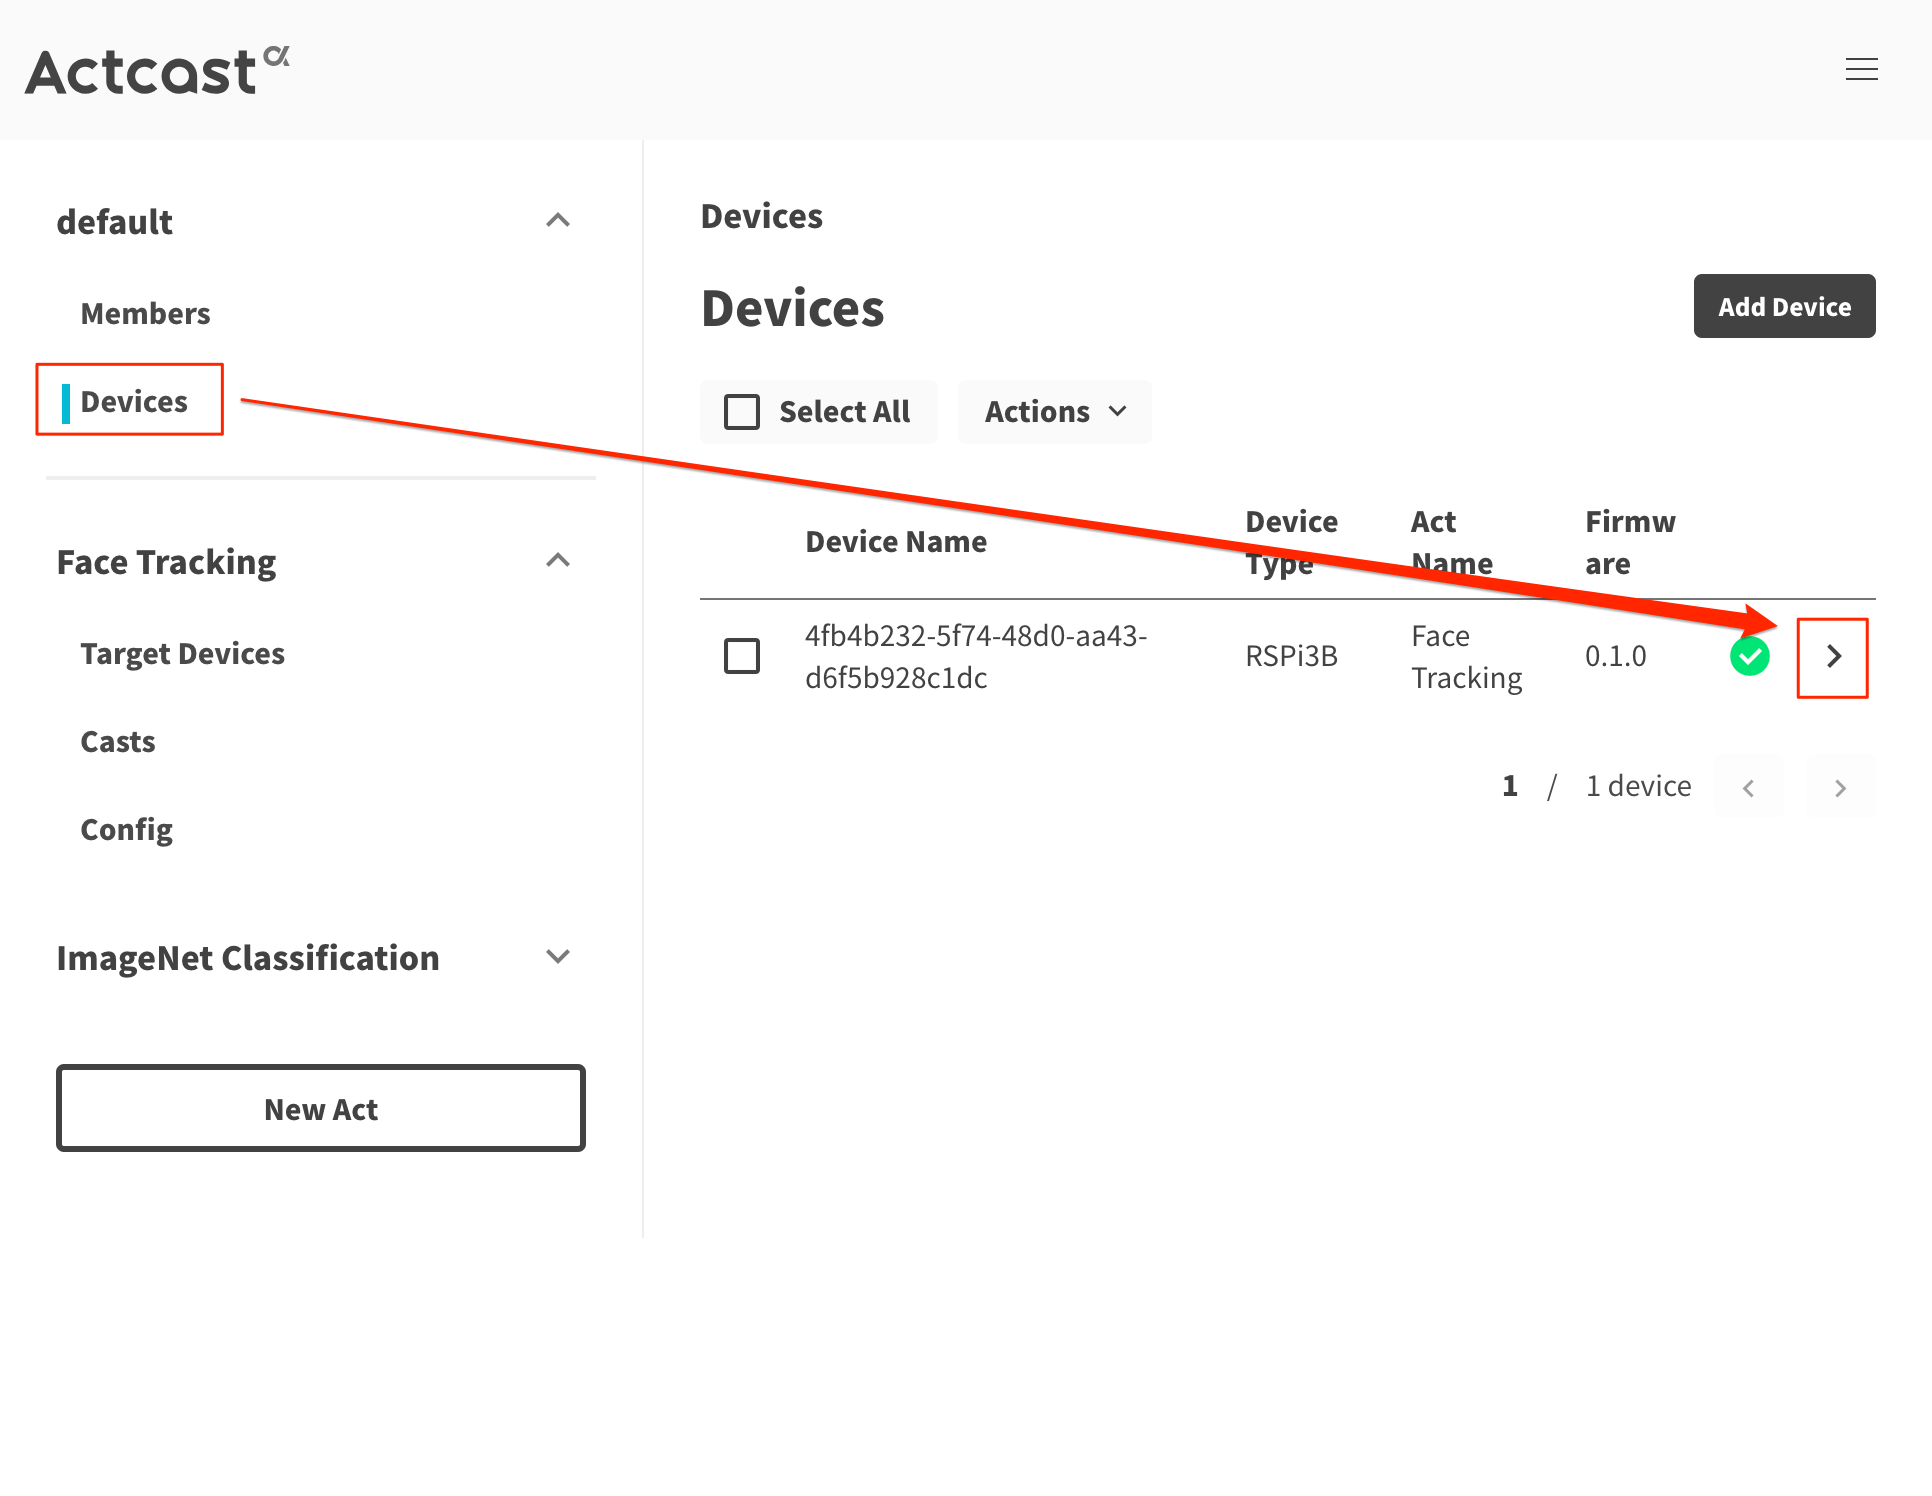Go to previous page with the left arrow
The image size is (1932, 1496).
[x=1749, y=787]
